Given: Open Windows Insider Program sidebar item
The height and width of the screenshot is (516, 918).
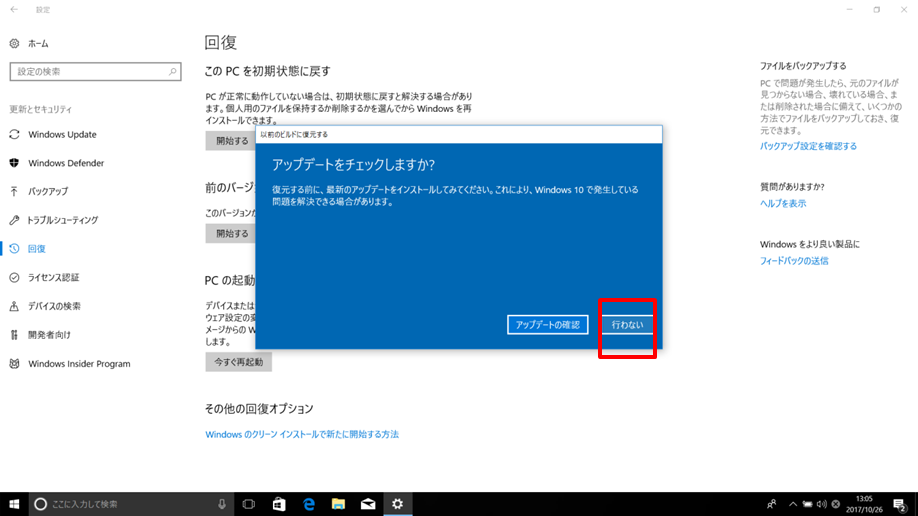Looking at the screenshot, I should 79,364.
